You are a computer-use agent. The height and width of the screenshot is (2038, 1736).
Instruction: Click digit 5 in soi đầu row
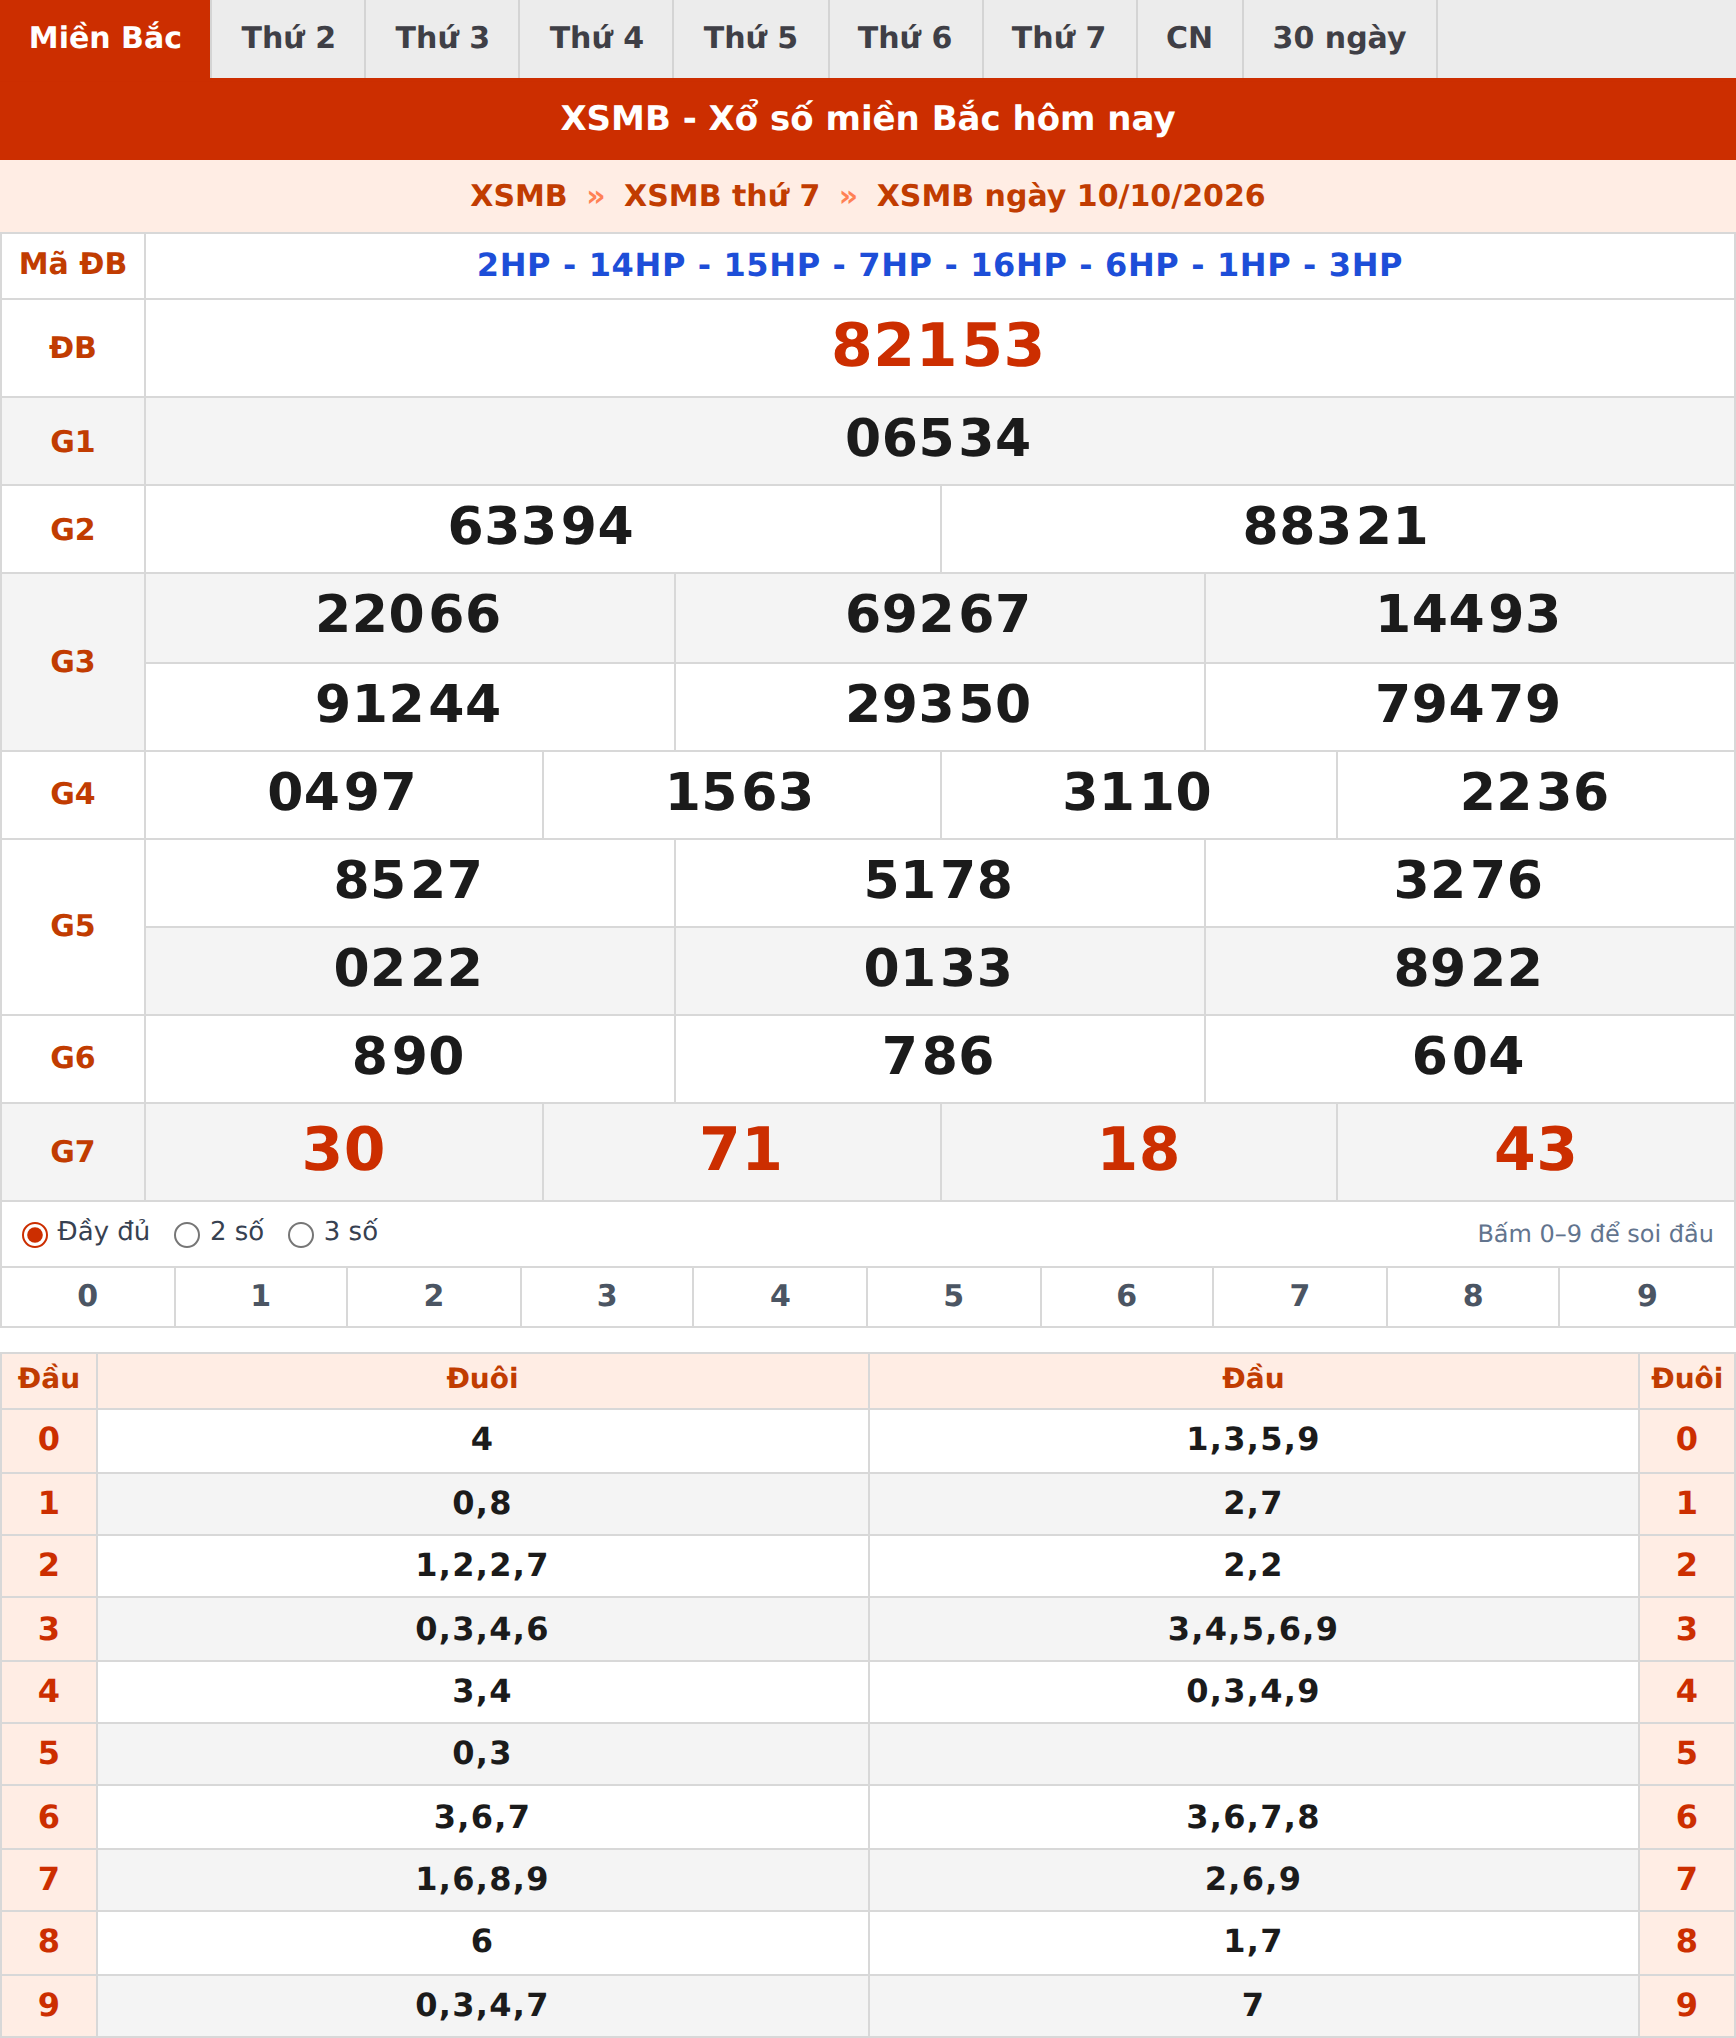click(x=954, y=1297)
